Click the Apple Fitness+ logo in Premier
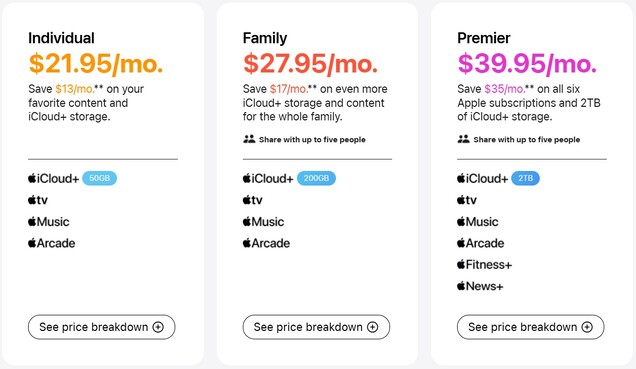636x369 pixels. point(484,265)
